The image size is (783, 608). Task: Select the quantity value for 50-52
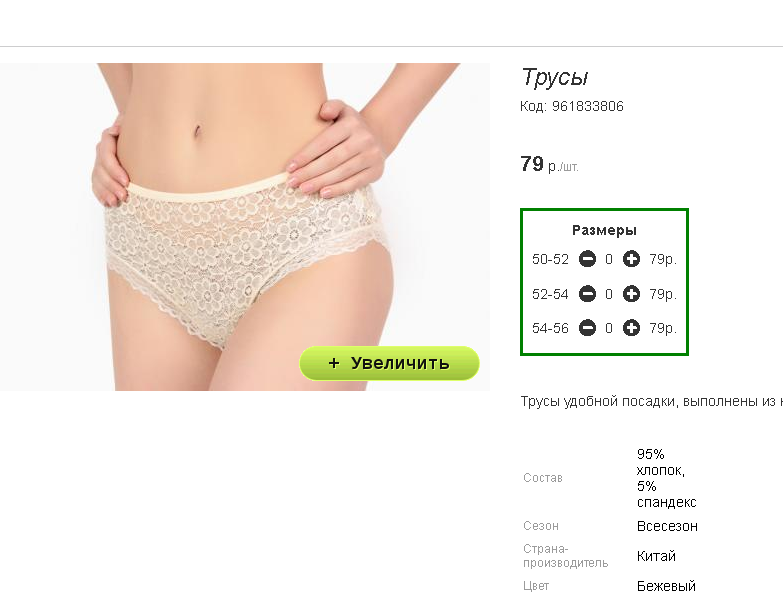click(x=609, y=260)
